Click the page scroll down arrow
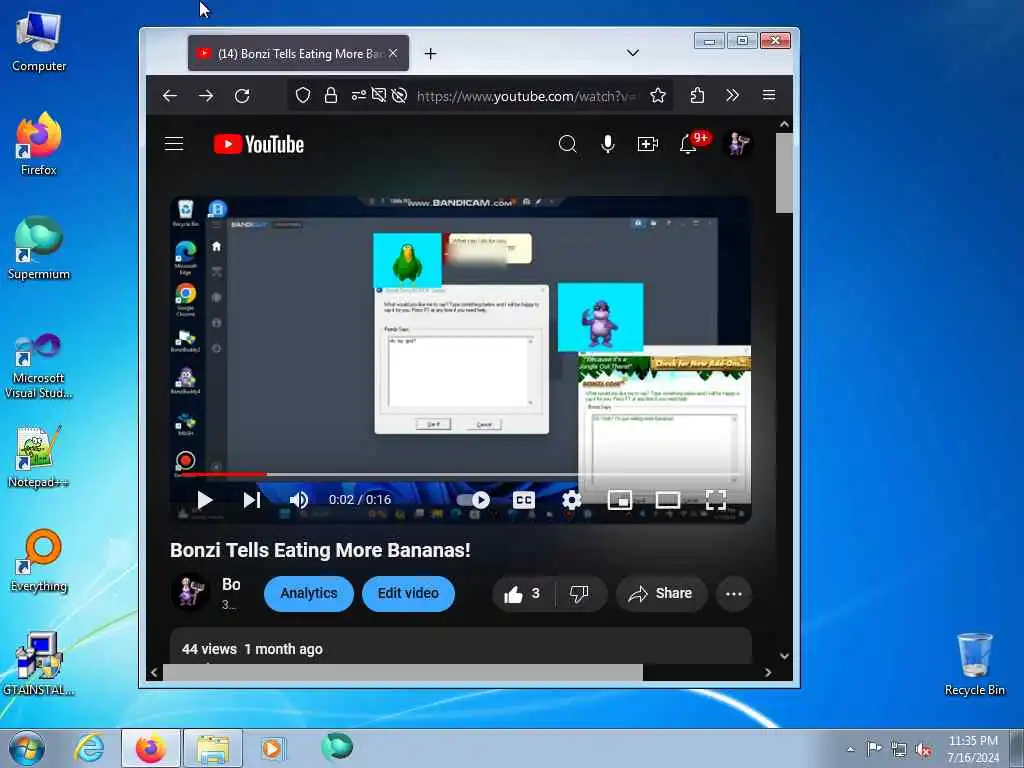The height and width of the screenshot is (768, 1024). [784, 656]
